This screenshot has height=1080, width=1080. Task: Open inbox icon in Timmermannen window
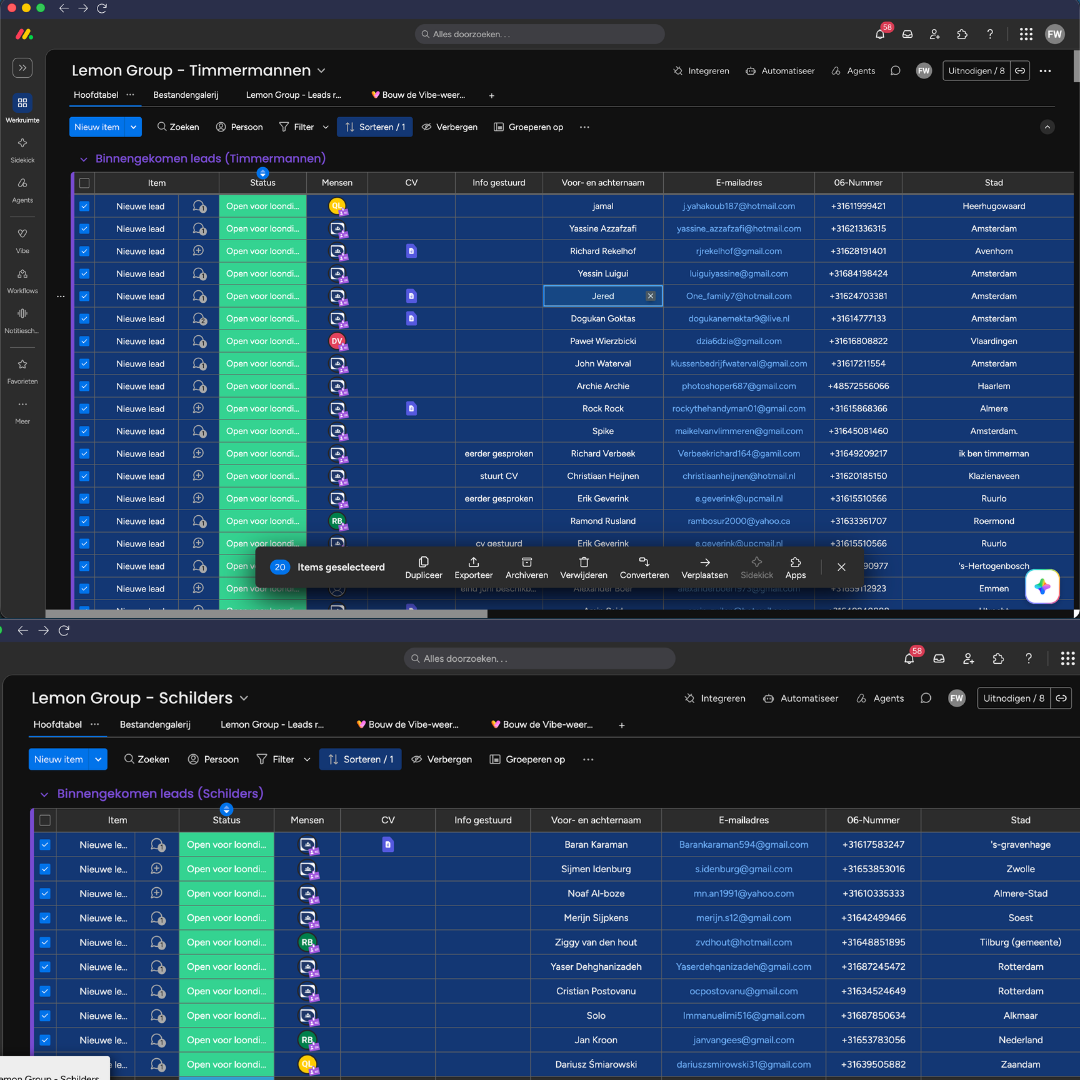[907, 34]
